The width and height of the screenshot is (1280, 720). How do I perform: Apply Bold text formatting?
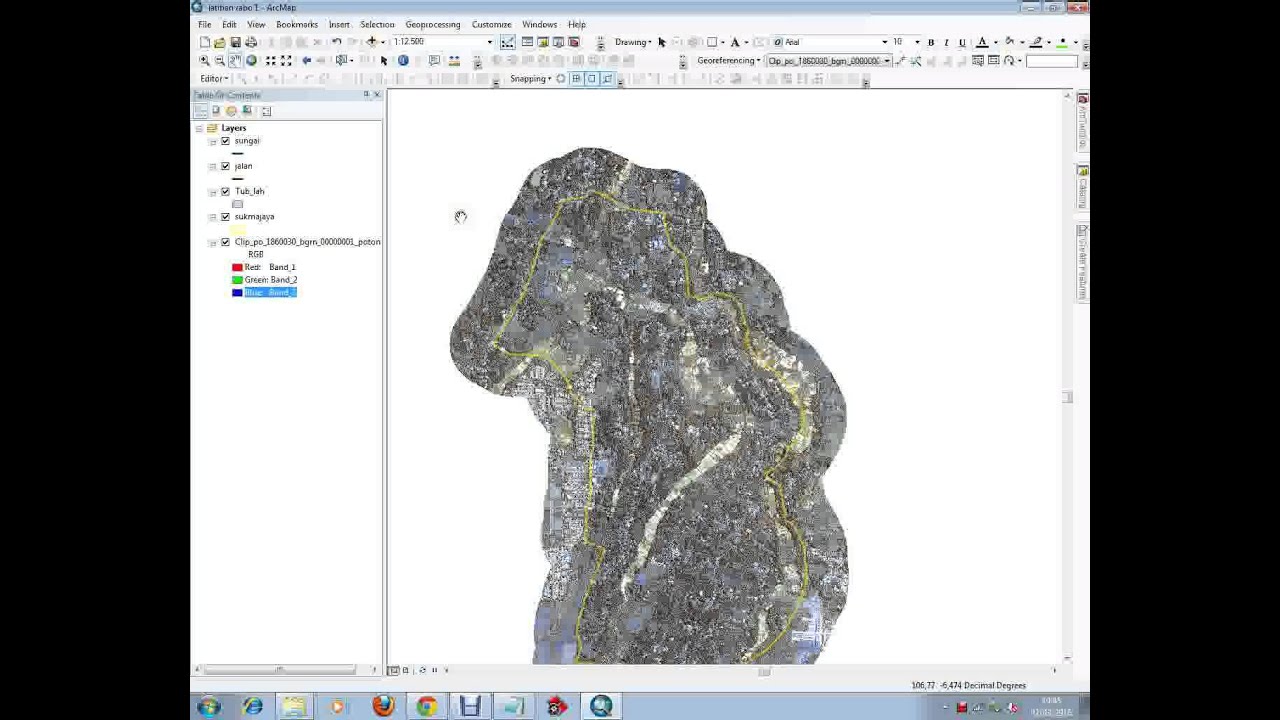[x=931, y=42]
